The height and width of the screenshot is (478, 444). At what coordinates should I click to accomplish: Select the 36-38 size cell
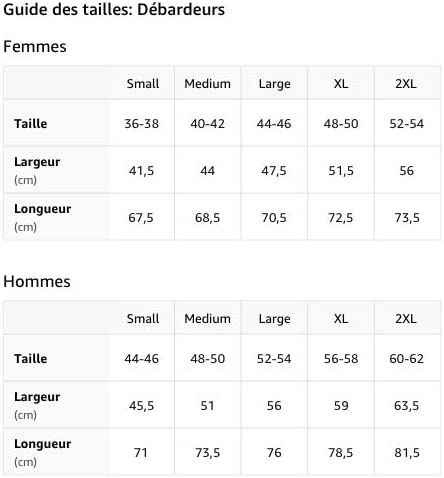[x=141, y=124]
